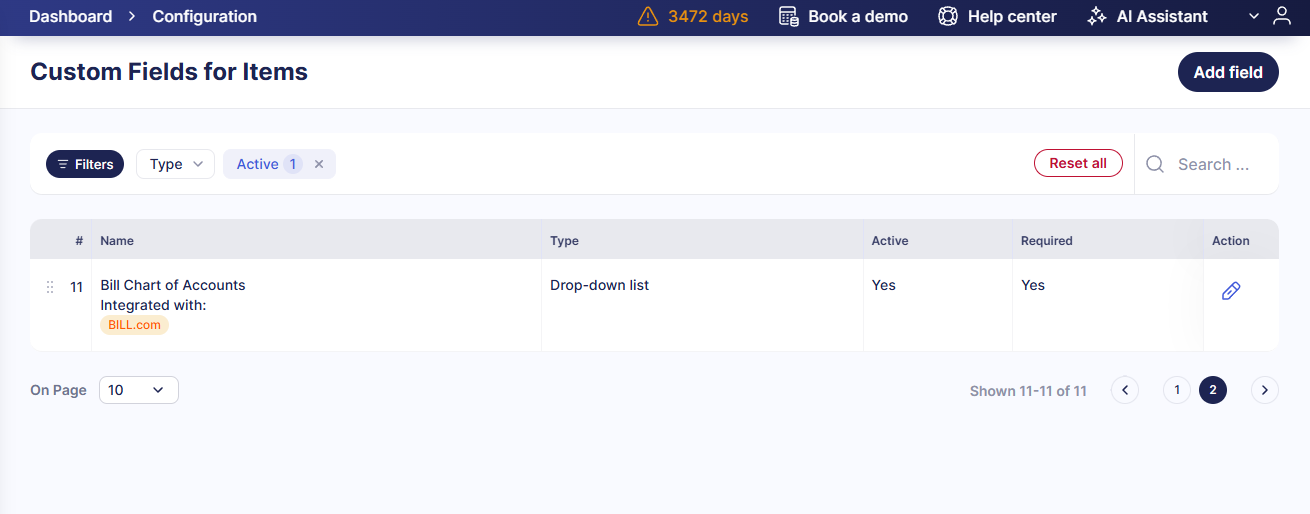Click the Help center lifebuoy icon
This screenshot has height=514, width=1310.
[948, 16]
